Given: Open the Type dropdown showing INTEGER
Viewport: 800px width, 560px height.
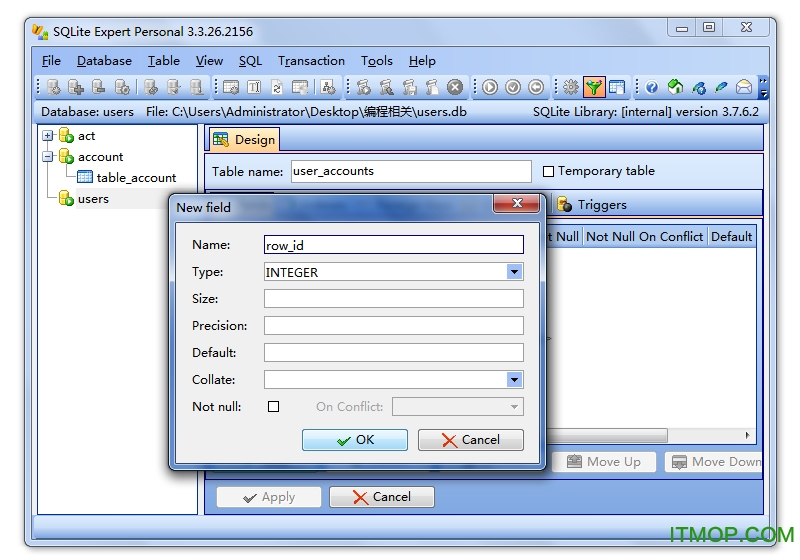Looking at the screenshot, I should 514,272.
